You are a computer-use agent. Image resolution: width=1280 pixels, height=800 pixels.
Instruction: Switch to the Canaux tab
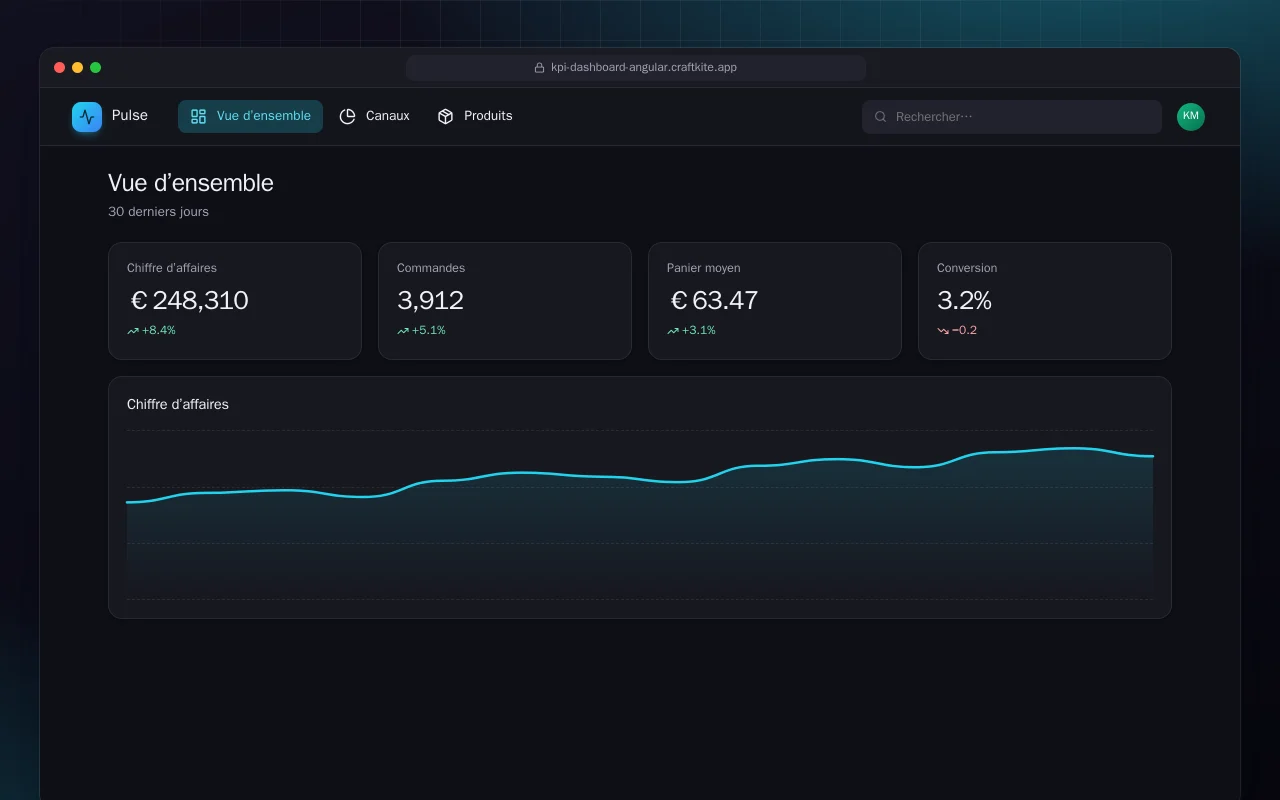pyautogui.click(x=374, y=116)
